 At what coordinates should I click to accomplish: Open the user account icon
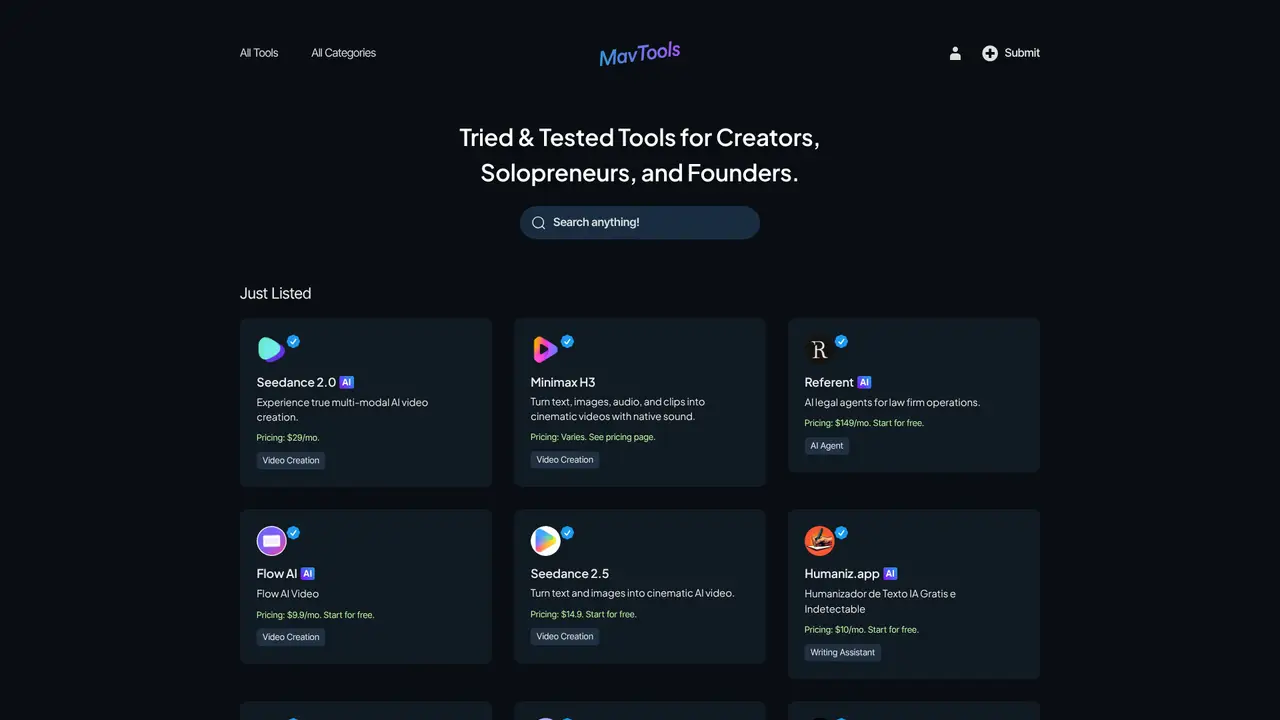tap(955, 53)
